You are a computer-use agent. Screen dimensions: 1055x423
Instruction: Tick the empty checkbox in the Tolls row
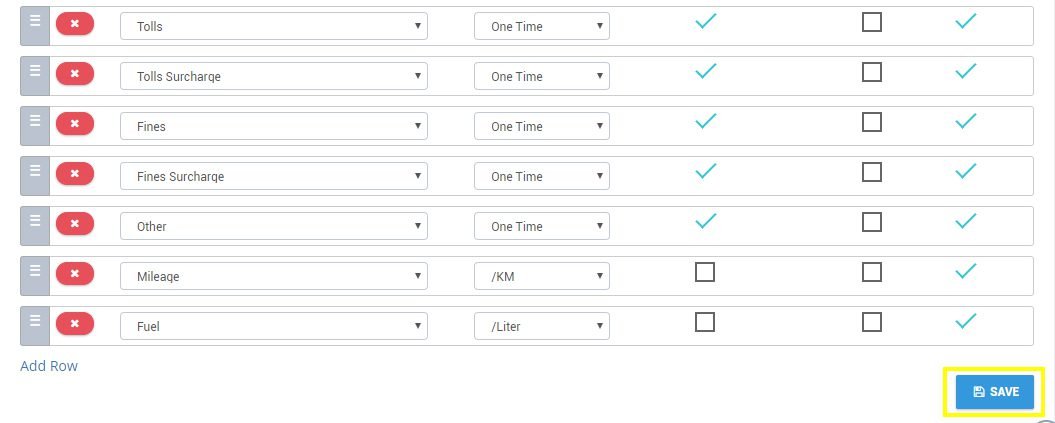tap(872, 23)
